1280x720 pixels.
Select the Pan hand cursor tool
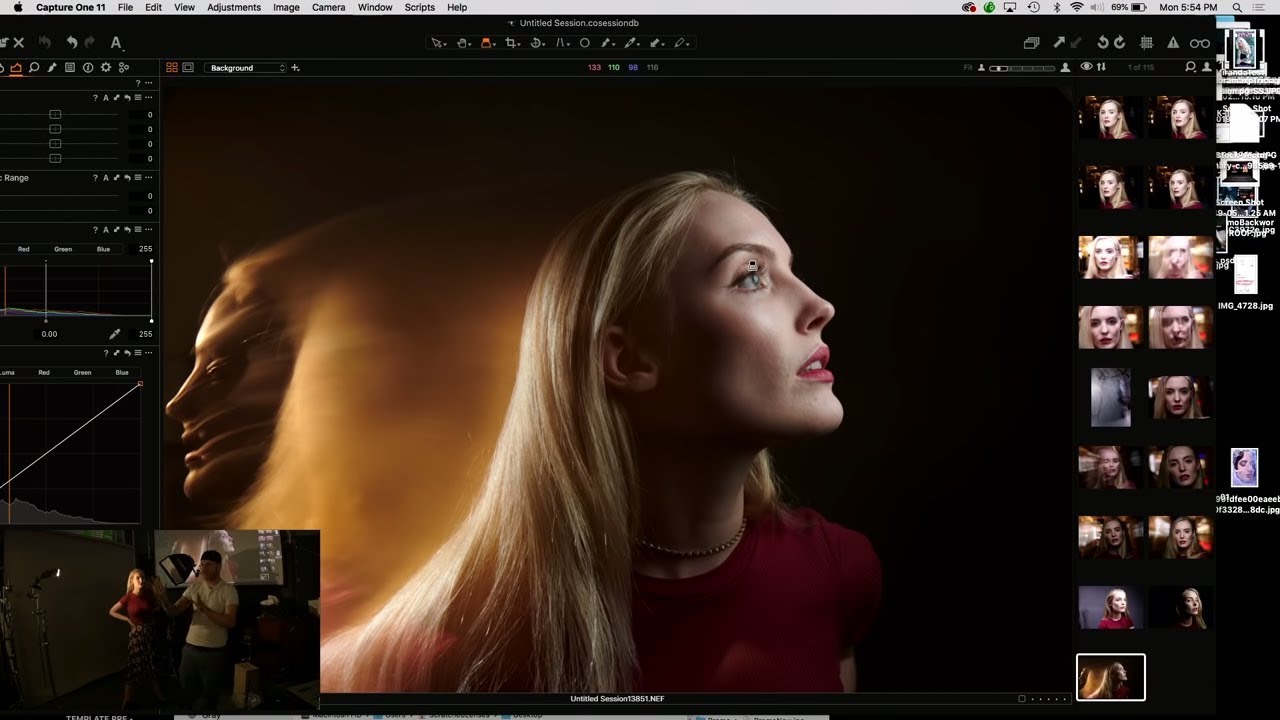(x=463, y=43)
